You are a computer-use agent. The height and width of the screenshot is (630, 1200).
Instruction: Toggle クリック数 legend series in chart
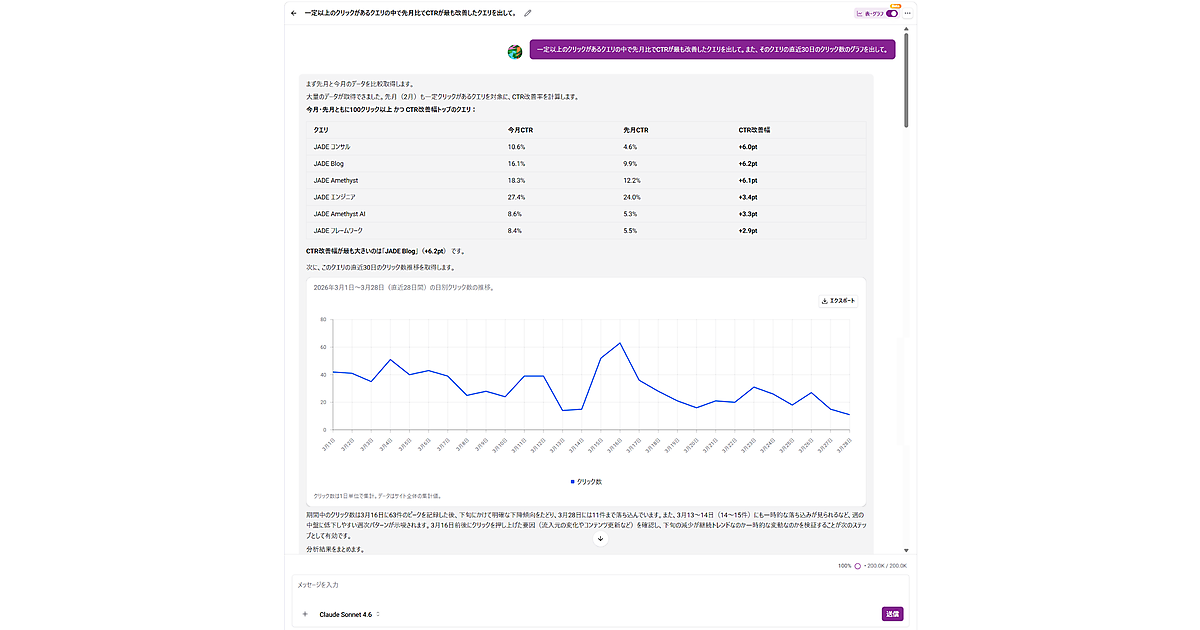[x=586, y=481]
